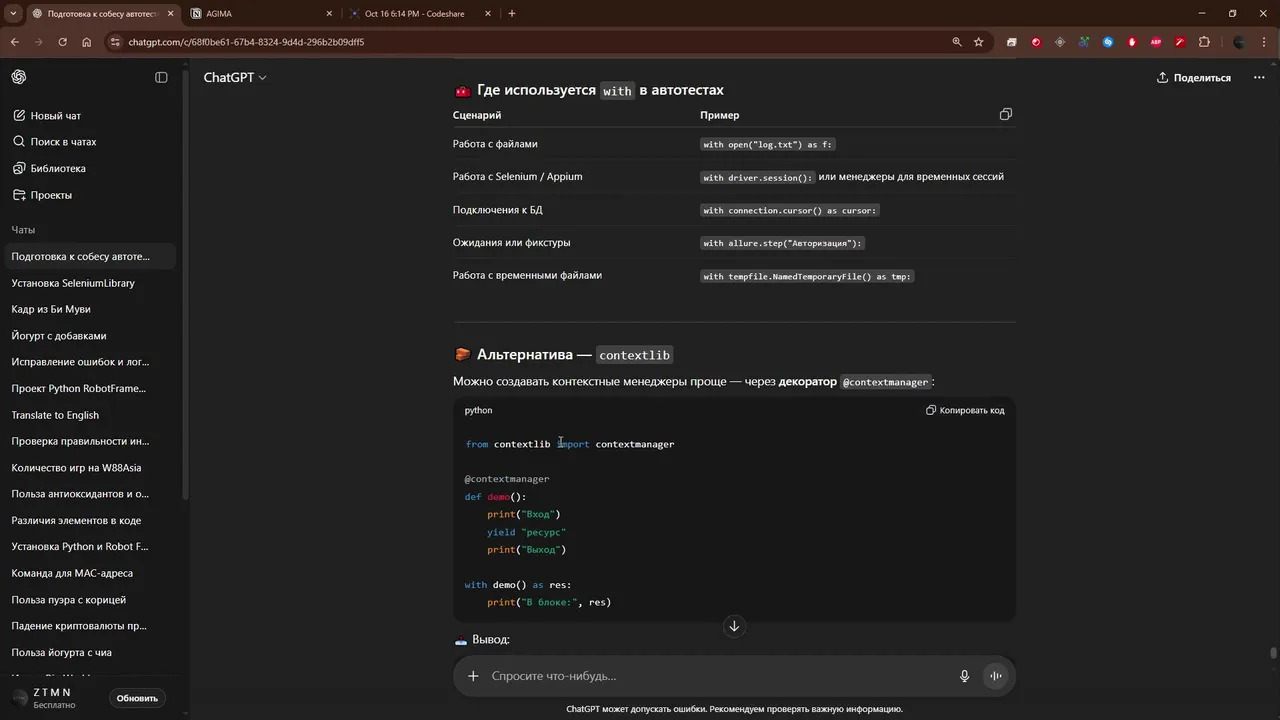Activate microphone dictation icon
Viewport: 1280px width, 720px height.
point(965,676)
